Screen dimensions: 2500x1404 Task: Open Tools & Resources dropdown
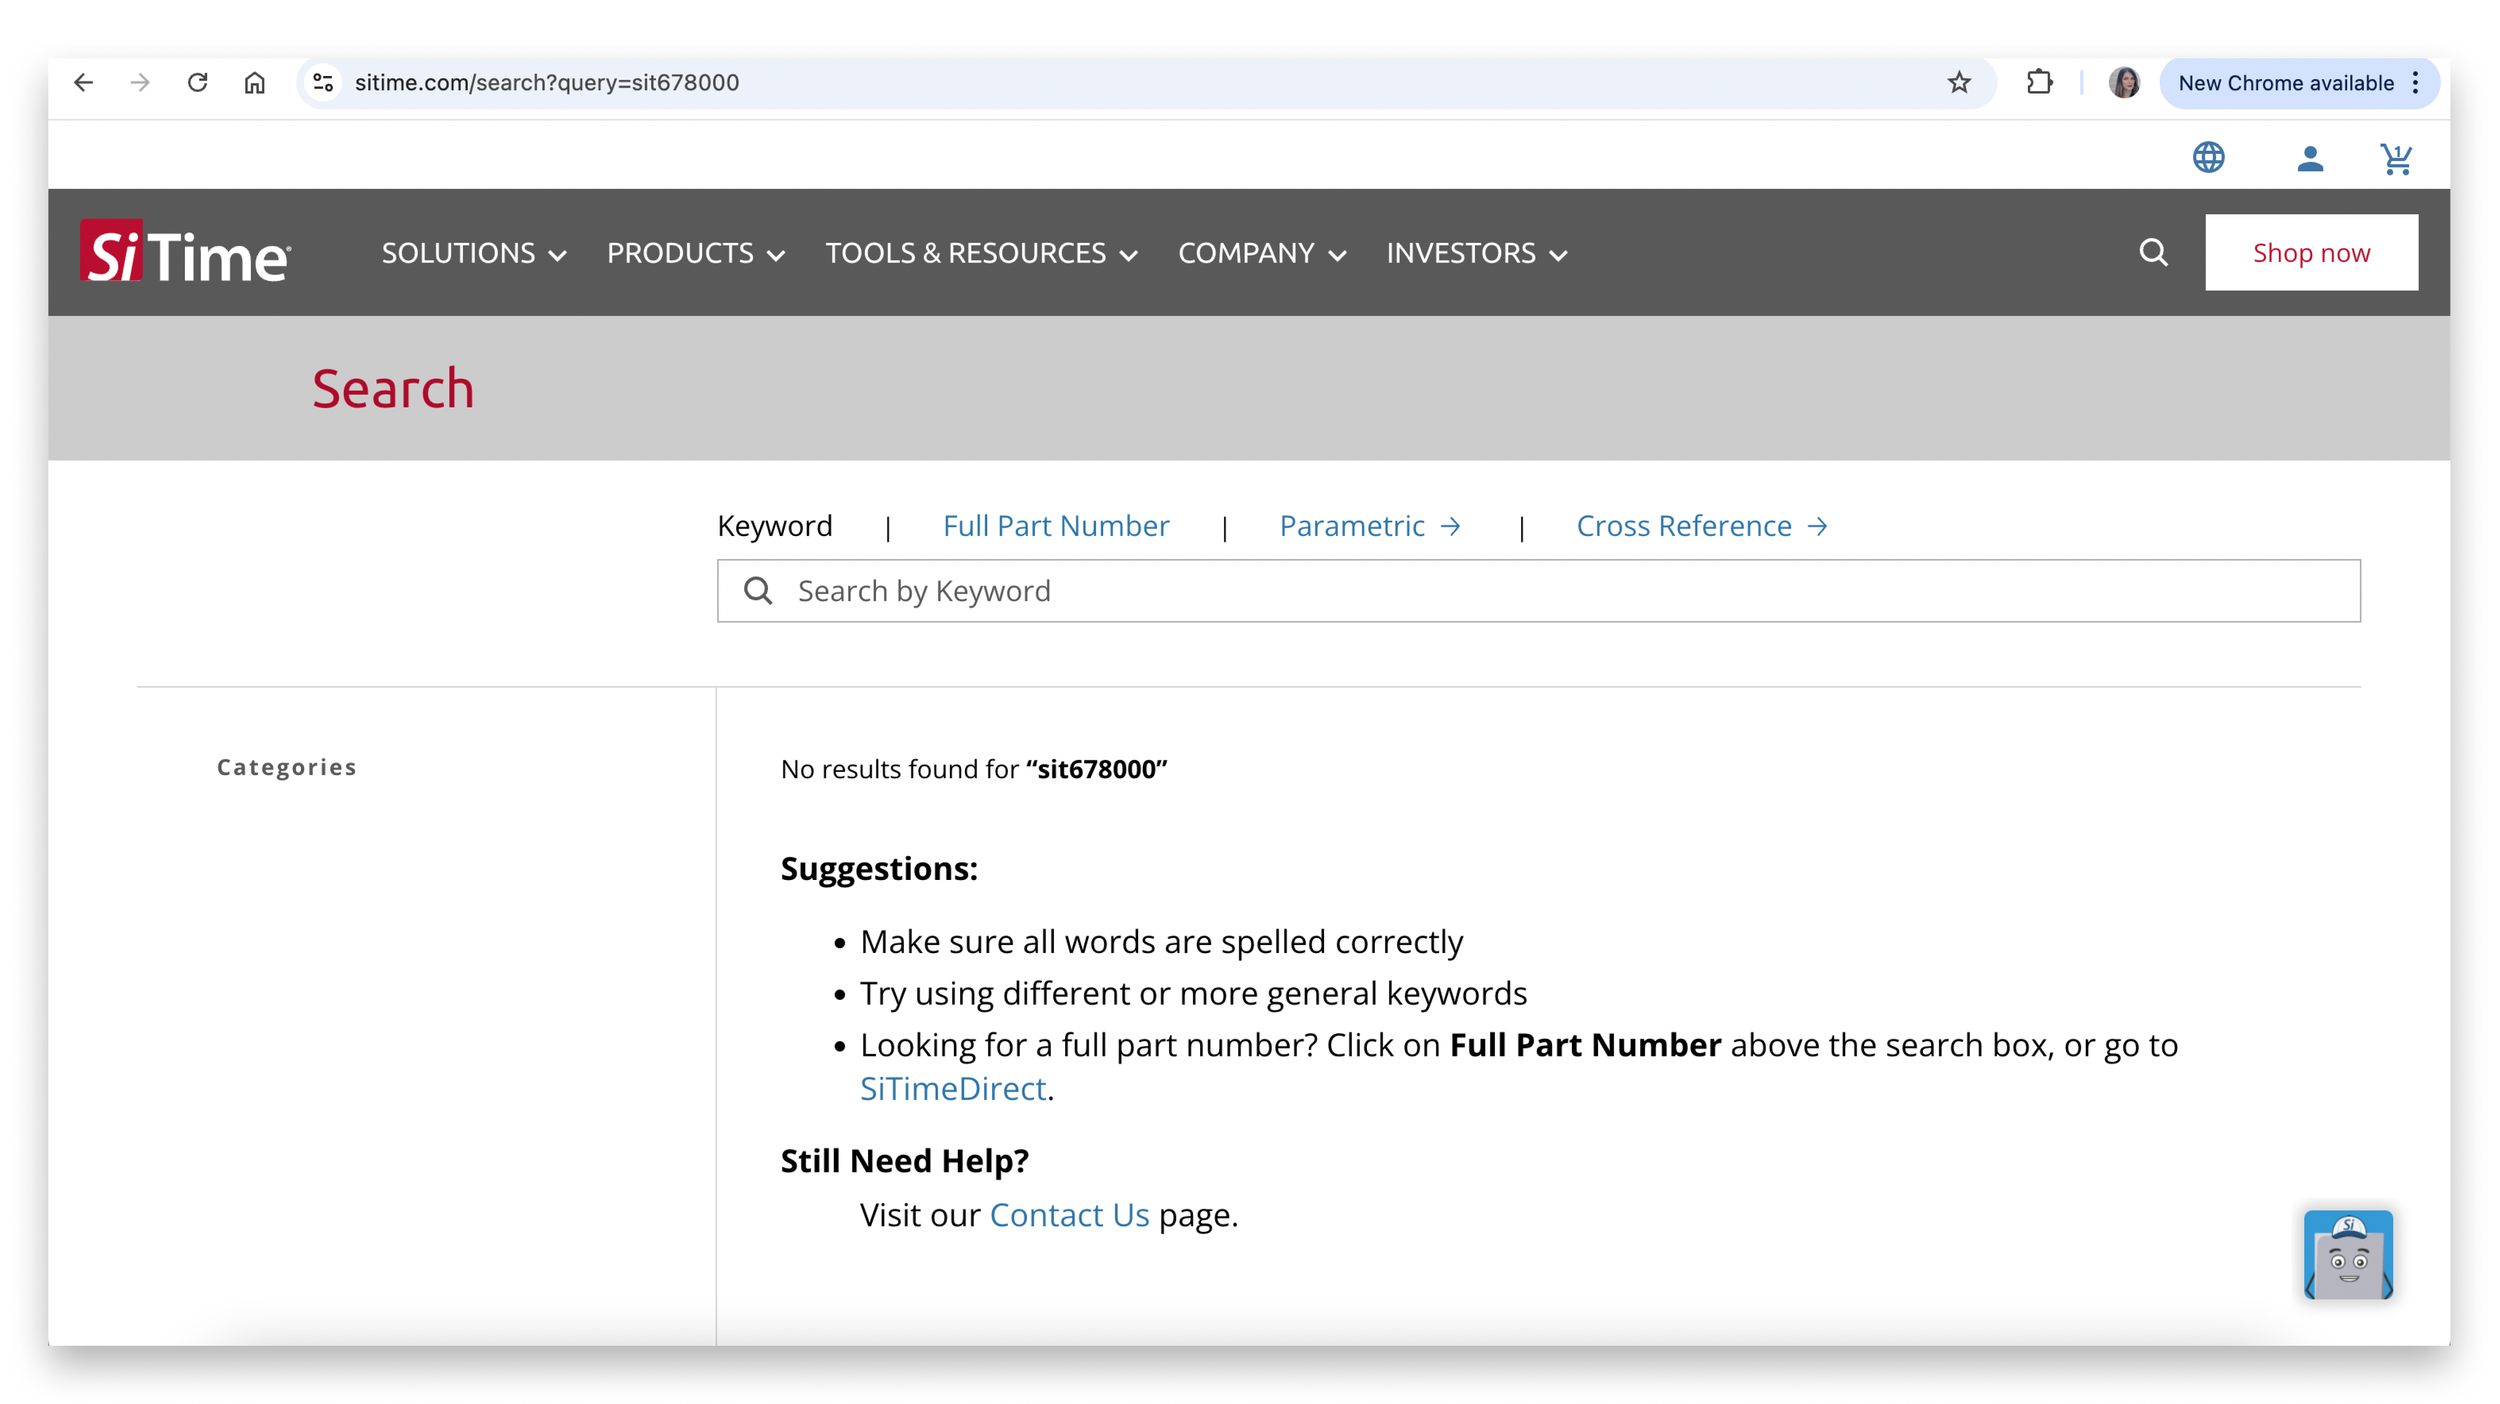click(x=981, y=253)
